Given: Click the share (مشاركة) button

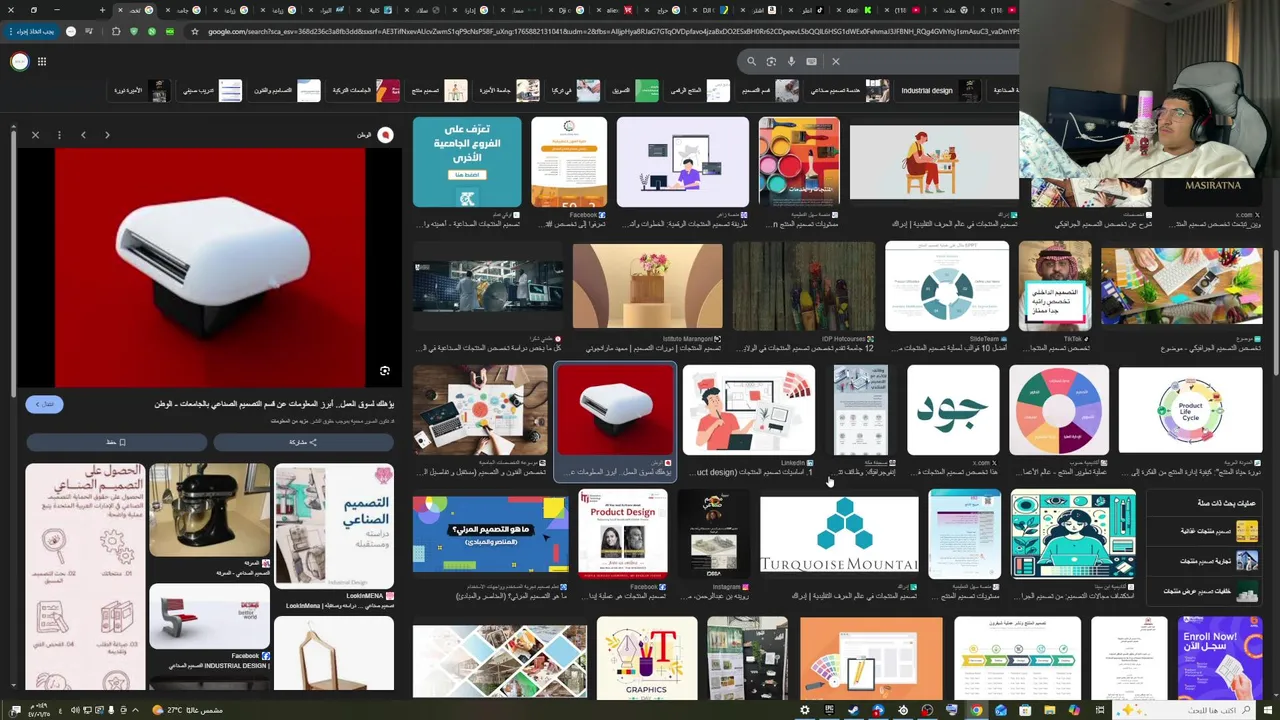Looking at the screenshot, I should point(303,442).
